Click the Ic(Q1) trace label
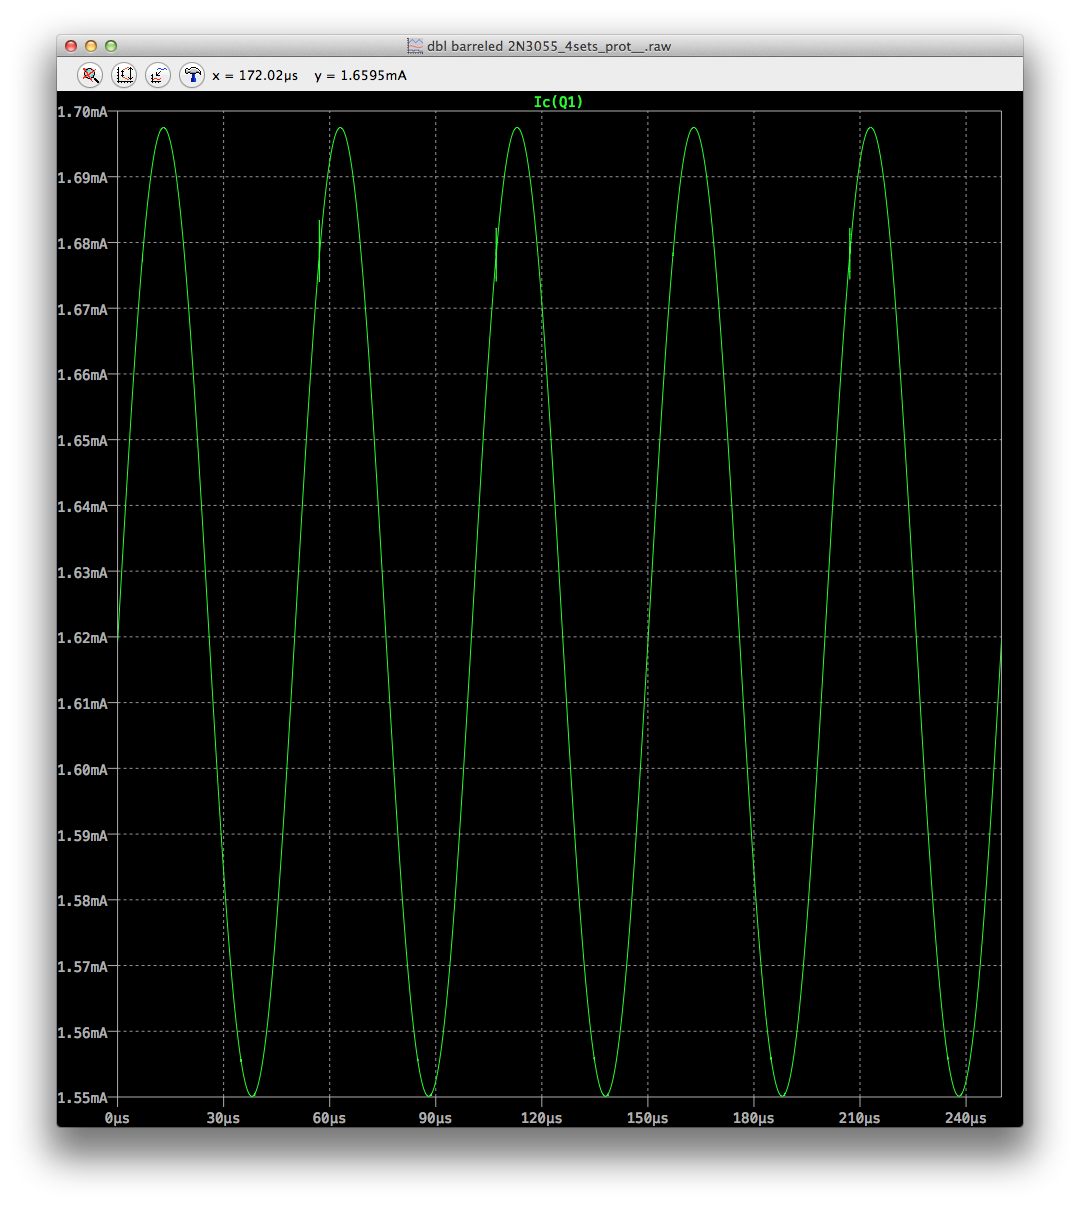Screen dimensions: 1080x1206 pyautogui.click(x=558, y=102)
